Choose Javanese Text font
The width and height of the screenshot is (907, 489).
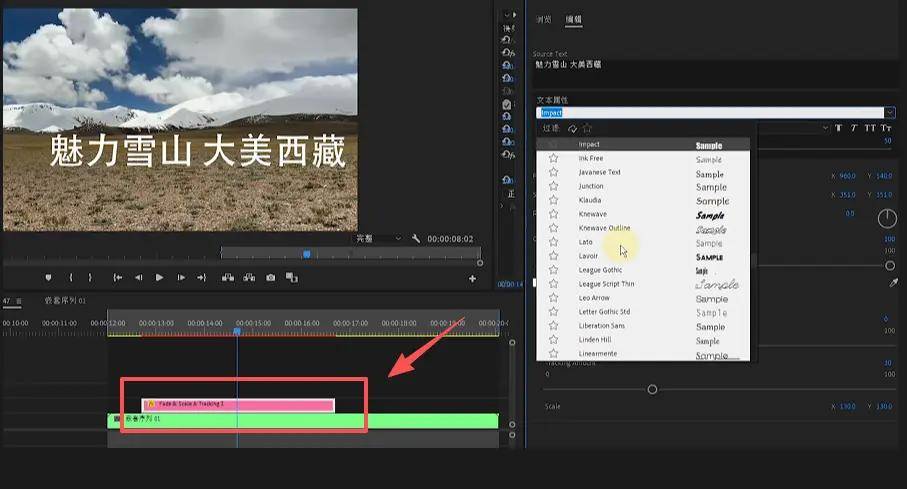point(643,172)
